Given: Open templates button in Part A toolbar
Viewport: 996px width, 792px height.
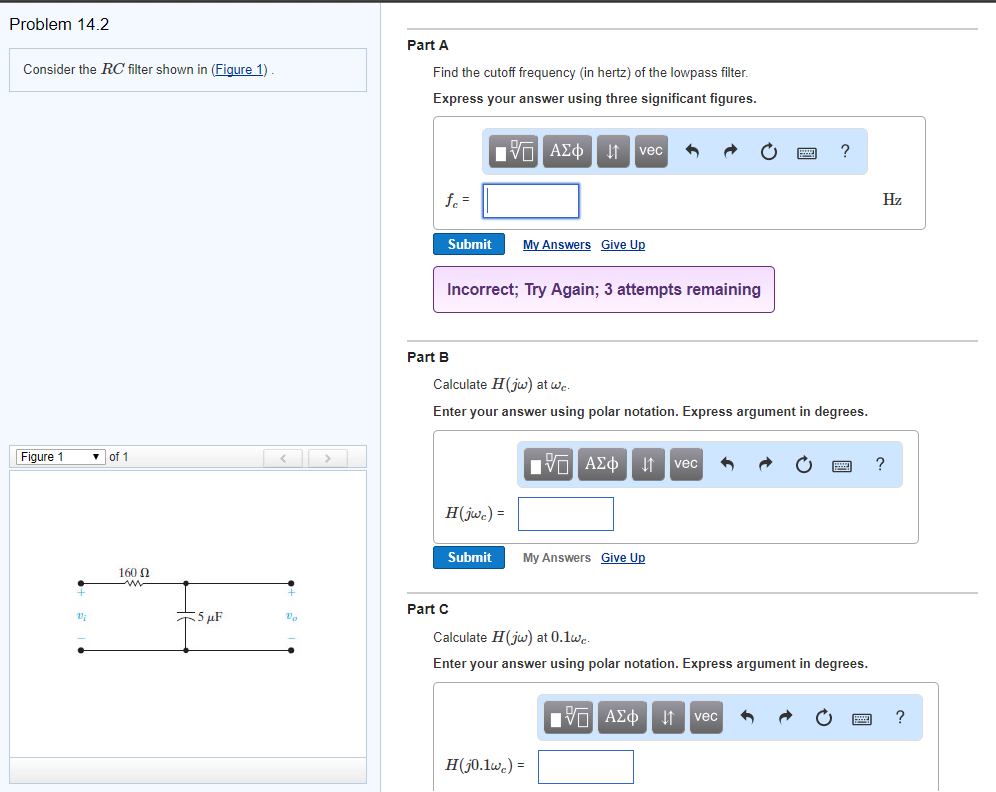Looking at the screenshot, I should coord(513,151).
